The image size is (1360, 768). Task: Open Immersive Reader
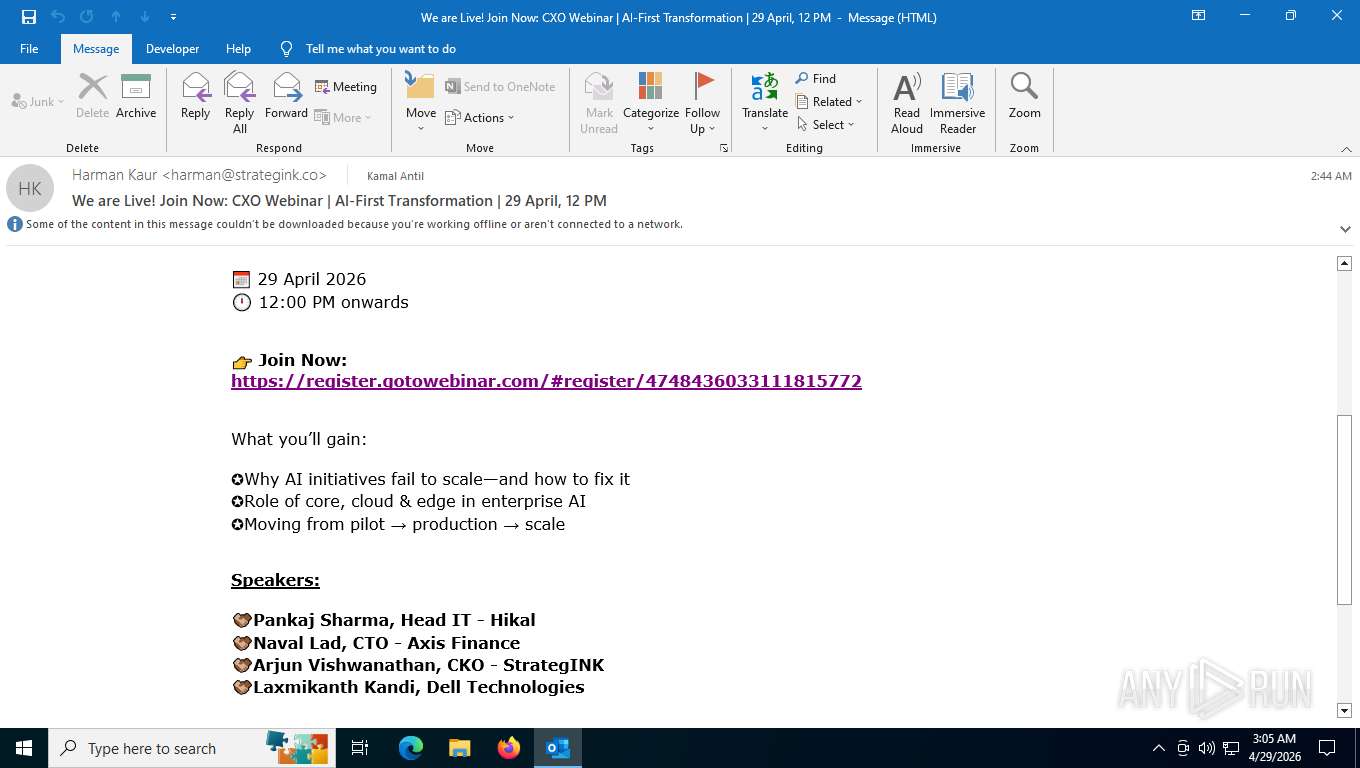click(958, 102)
